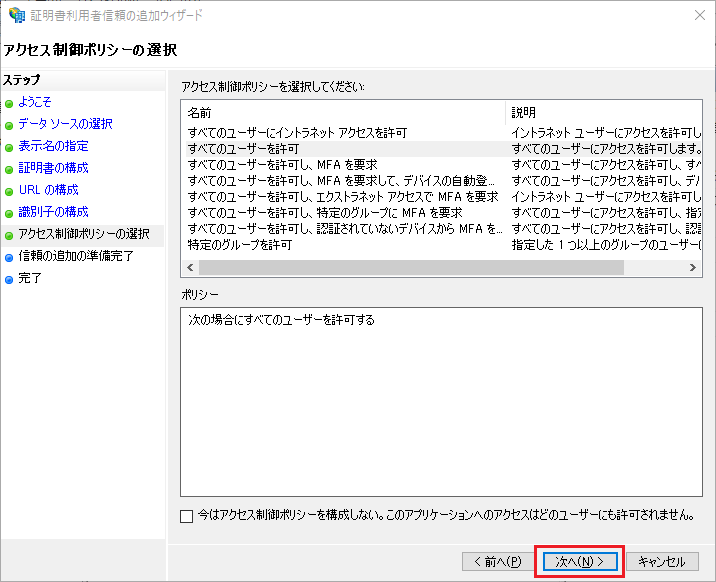Click the wizard title bar icon
Screen dimensions: 716x582
click(x=17, y=15)
